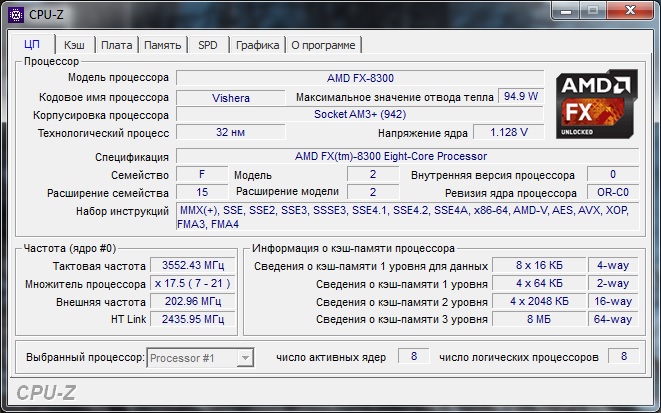Click the 8 МБ L3 cache value
The height and width of the screenshot is (413, 661).
tap(539, 319)
